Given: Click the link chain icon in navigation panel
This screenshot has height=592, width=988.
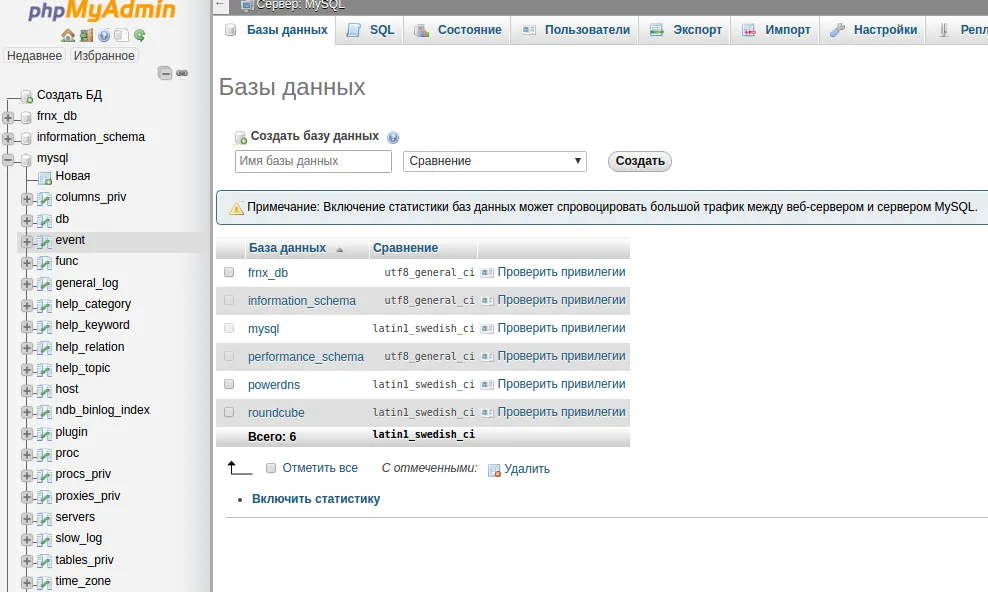Looking at the screenshot, I should tap(182, 73).
